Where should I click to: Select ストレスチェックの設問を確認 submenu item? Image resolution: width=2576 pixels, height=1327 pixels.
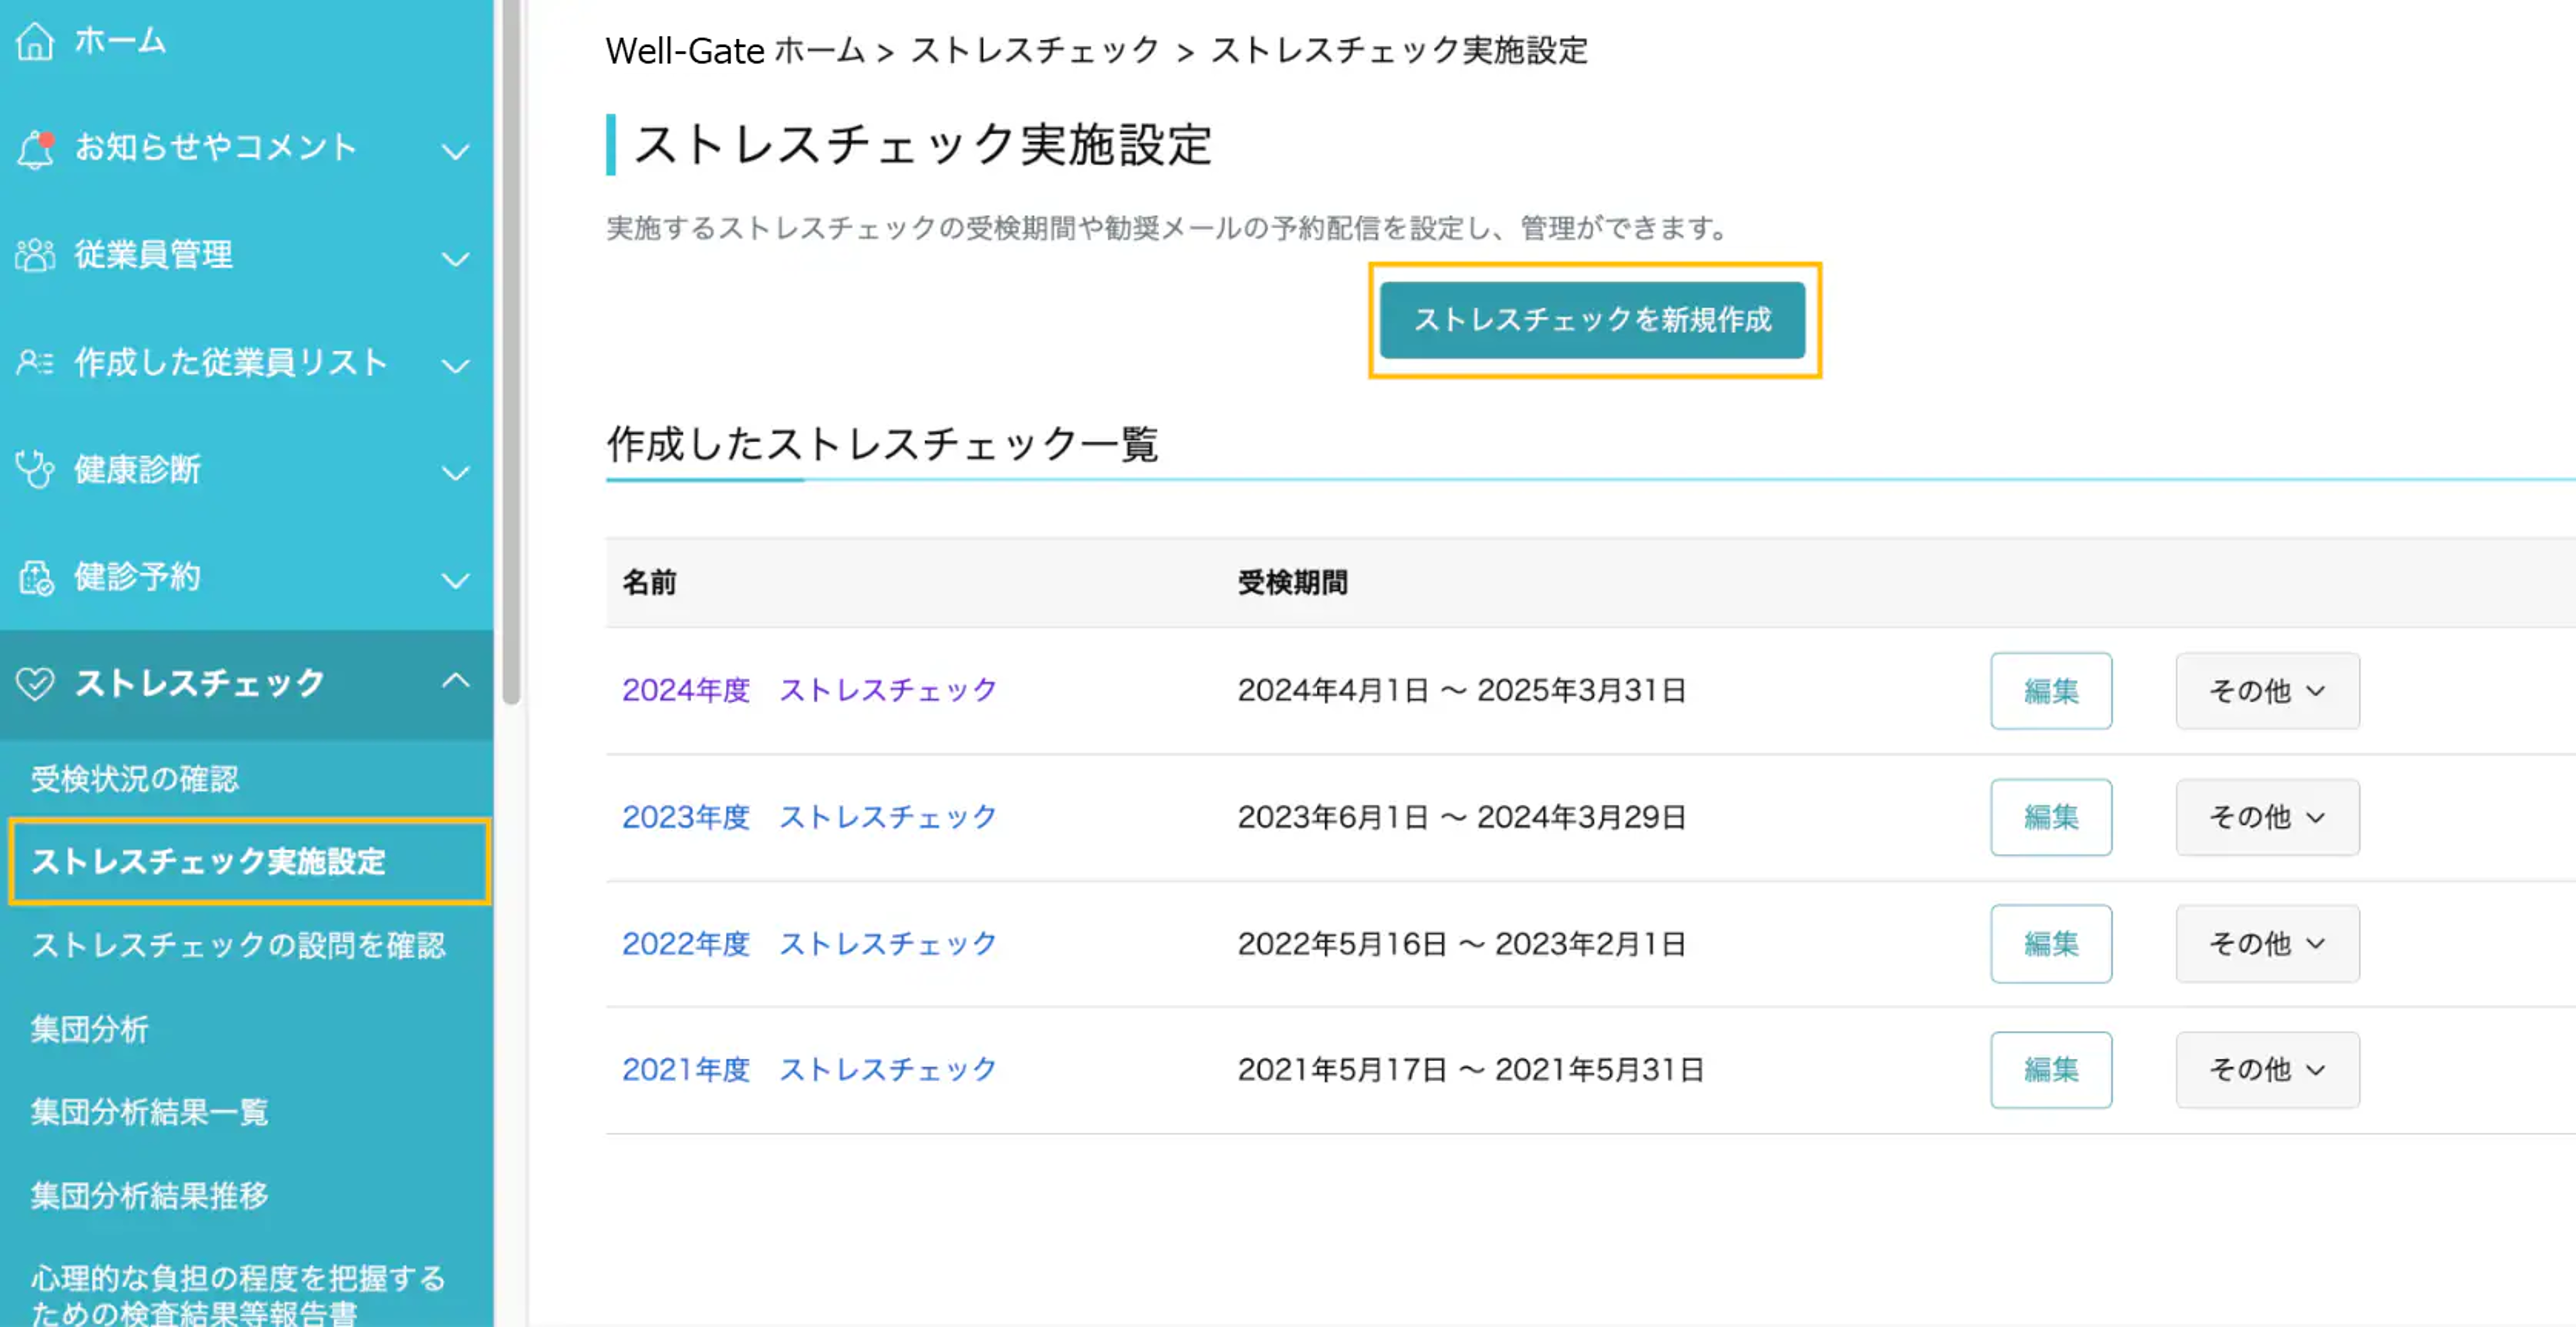[238, 945]
